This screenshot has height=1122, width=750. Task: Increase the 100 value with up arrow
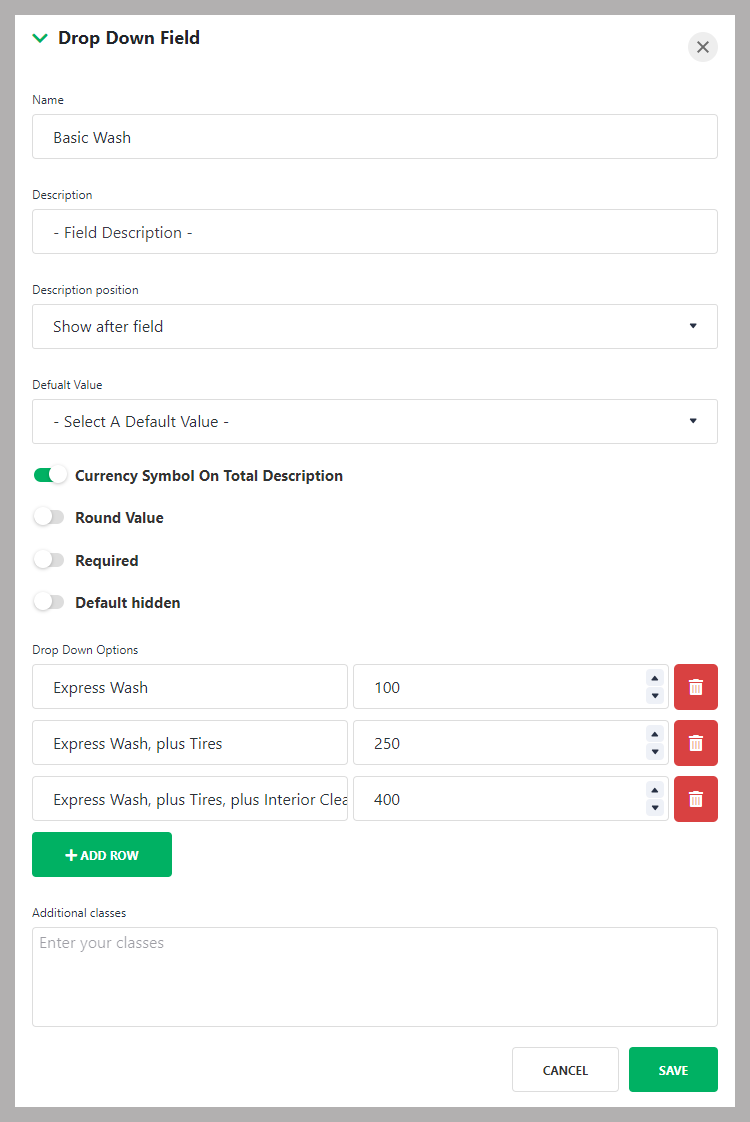coord(655,678)
